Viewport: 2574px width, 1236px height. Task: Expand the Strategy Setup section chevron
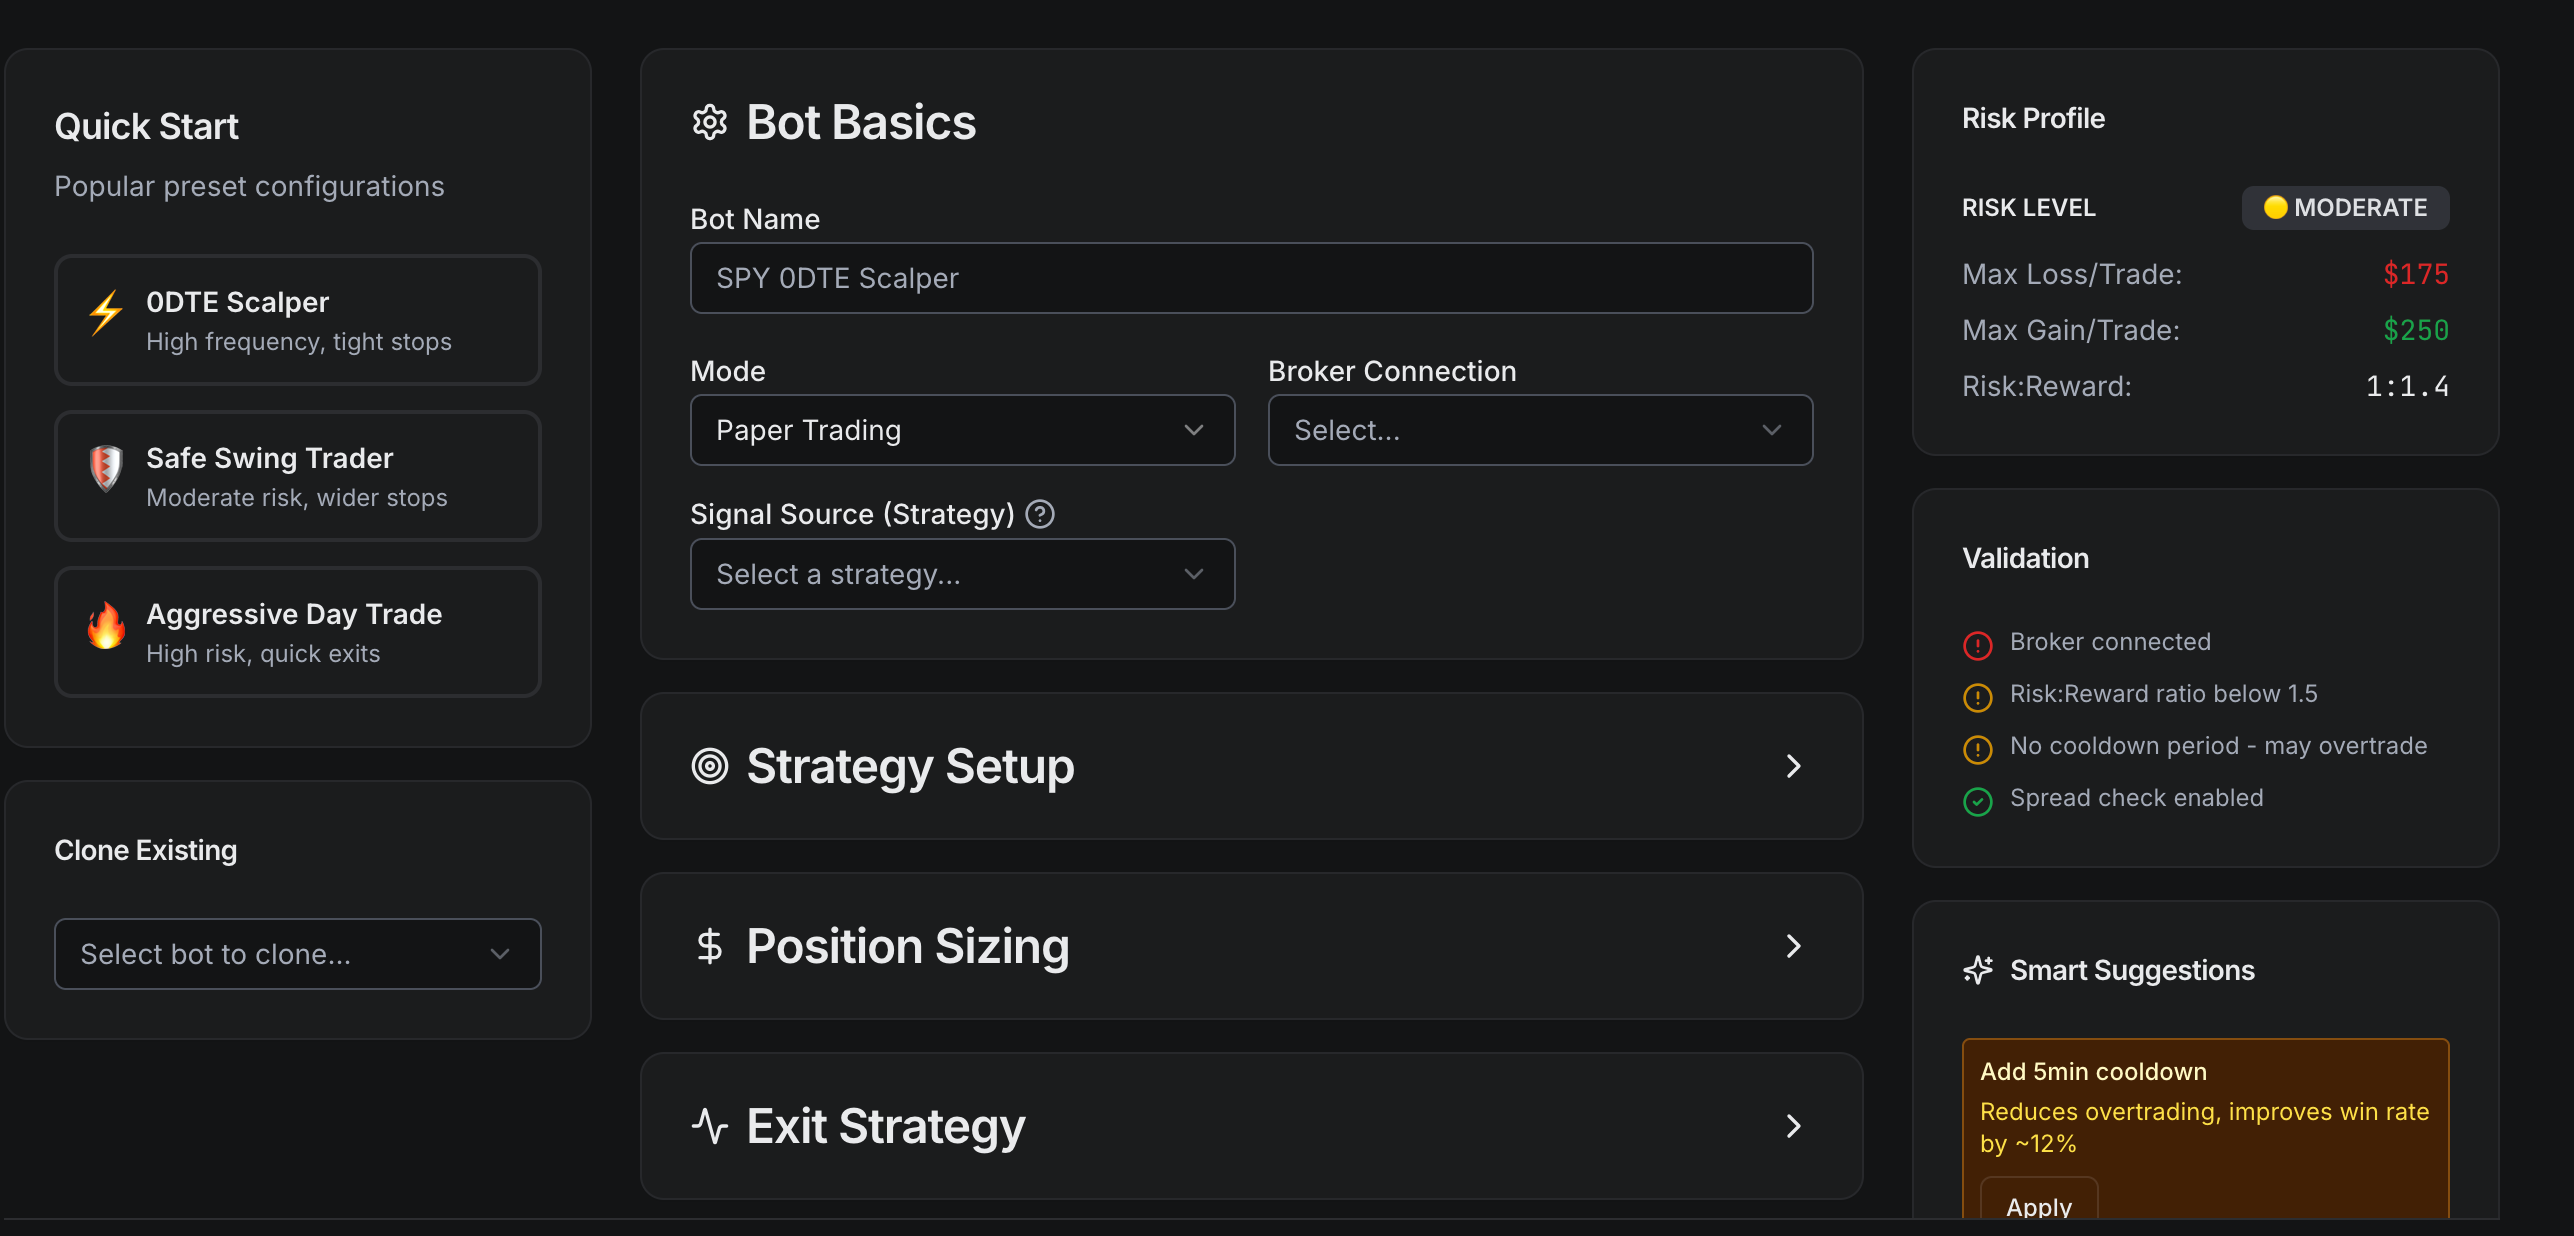pos(1794,767)
